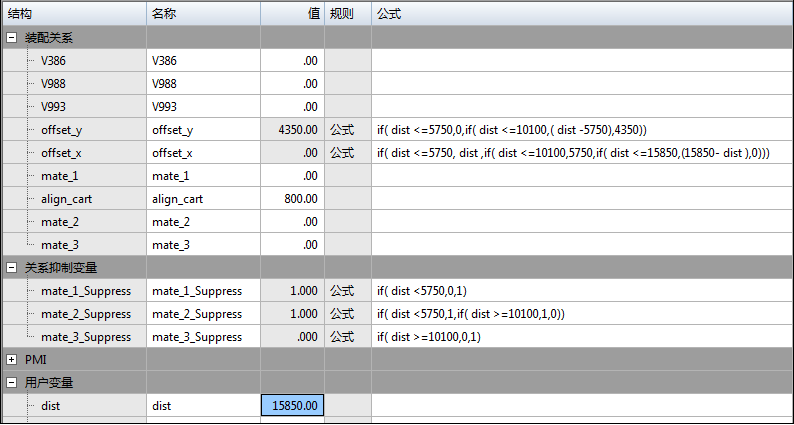
Task: Click the 公式 column header
Action: pyautogui.click(x=581, y=13)
